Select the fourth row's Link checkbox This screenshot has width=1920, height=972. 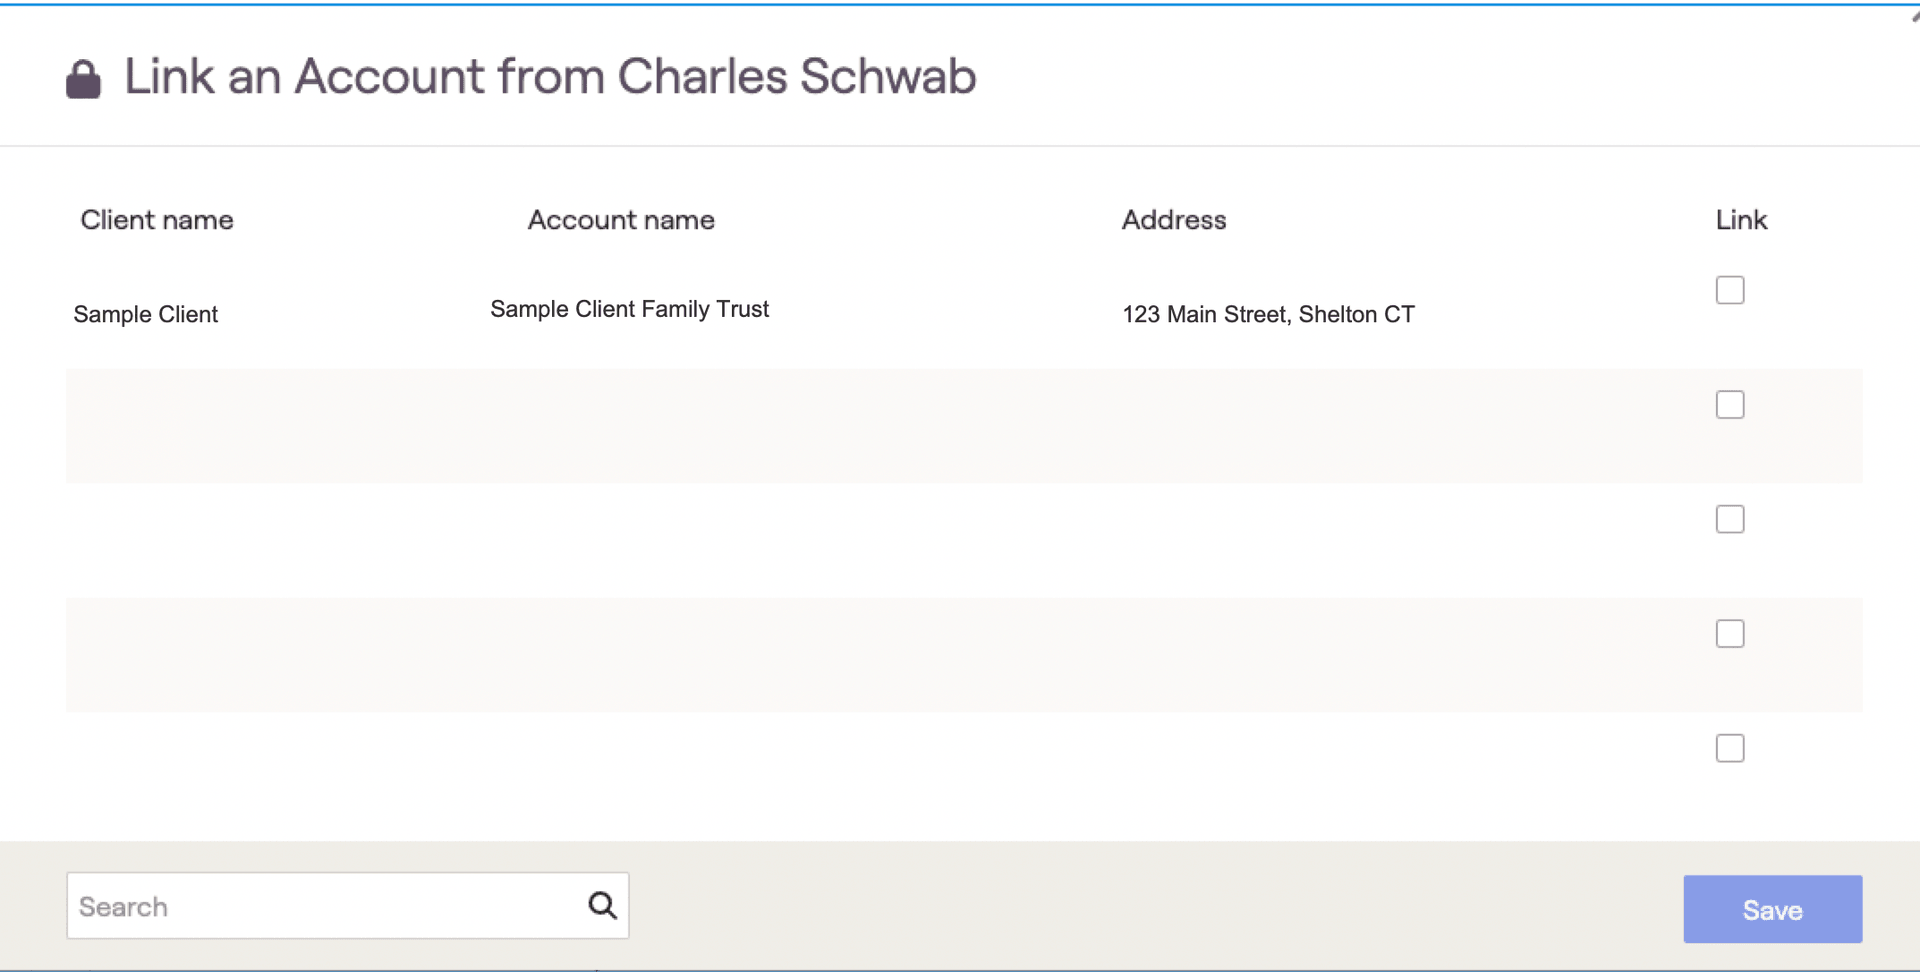click(x=1729, y=634)
